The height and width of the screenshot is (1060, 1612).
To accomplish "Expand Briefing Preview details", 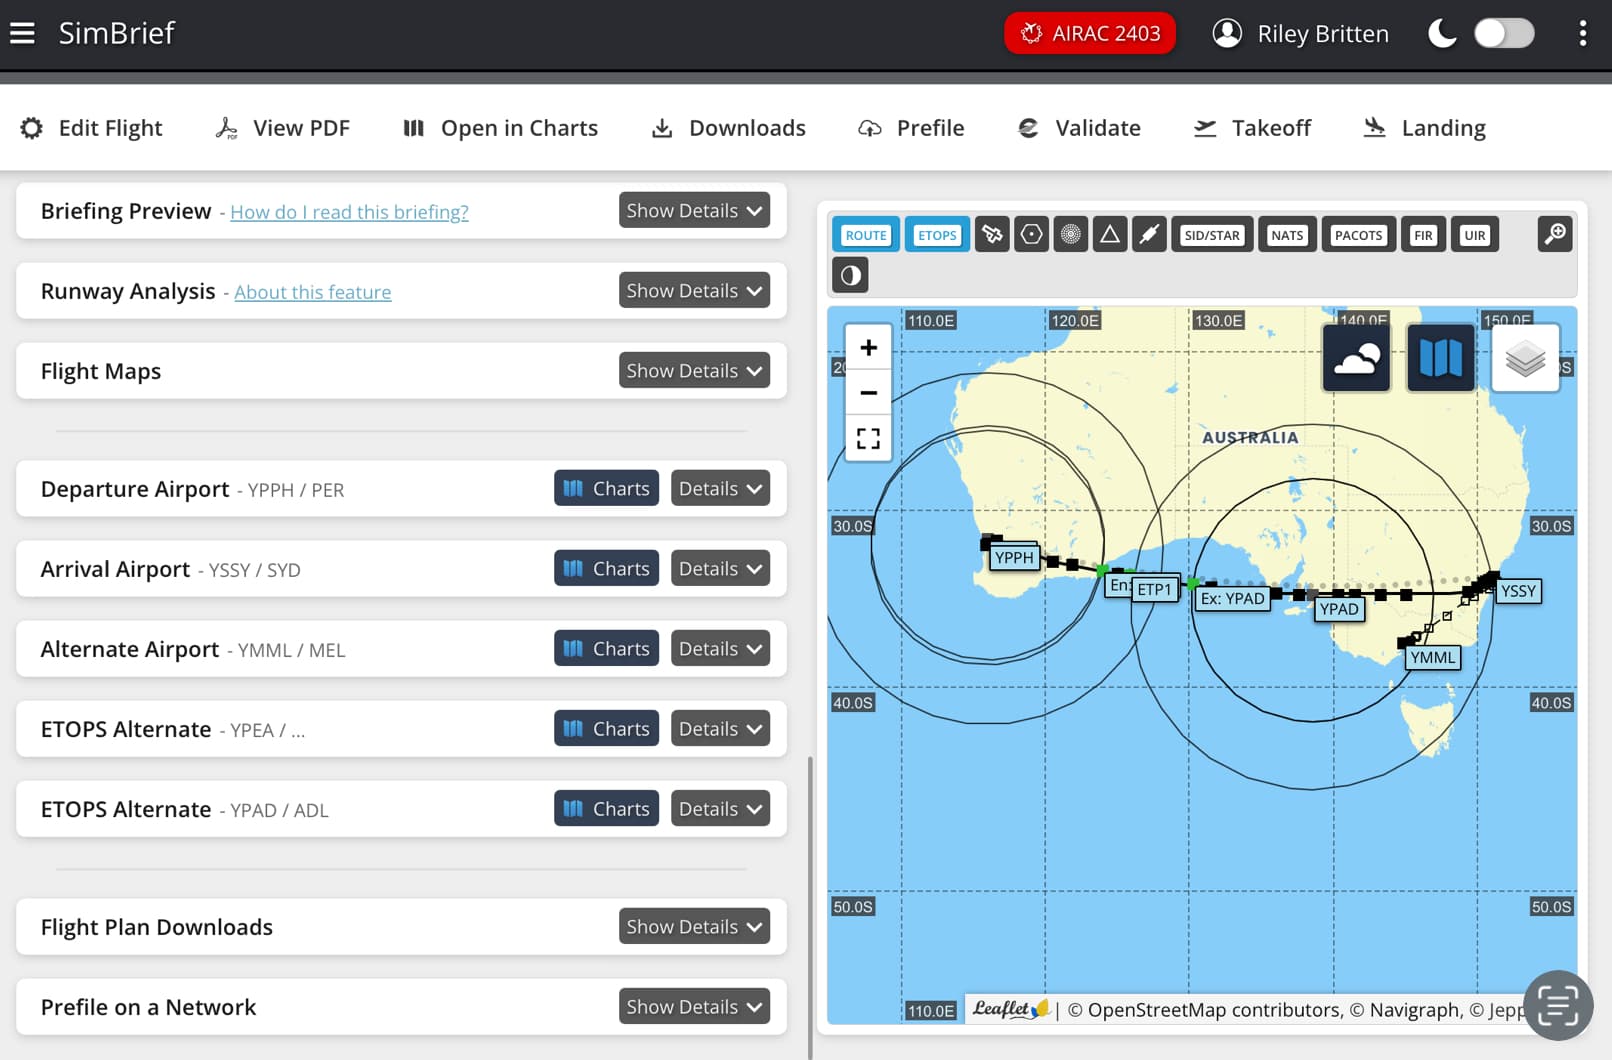I will [x=694, y=210].
